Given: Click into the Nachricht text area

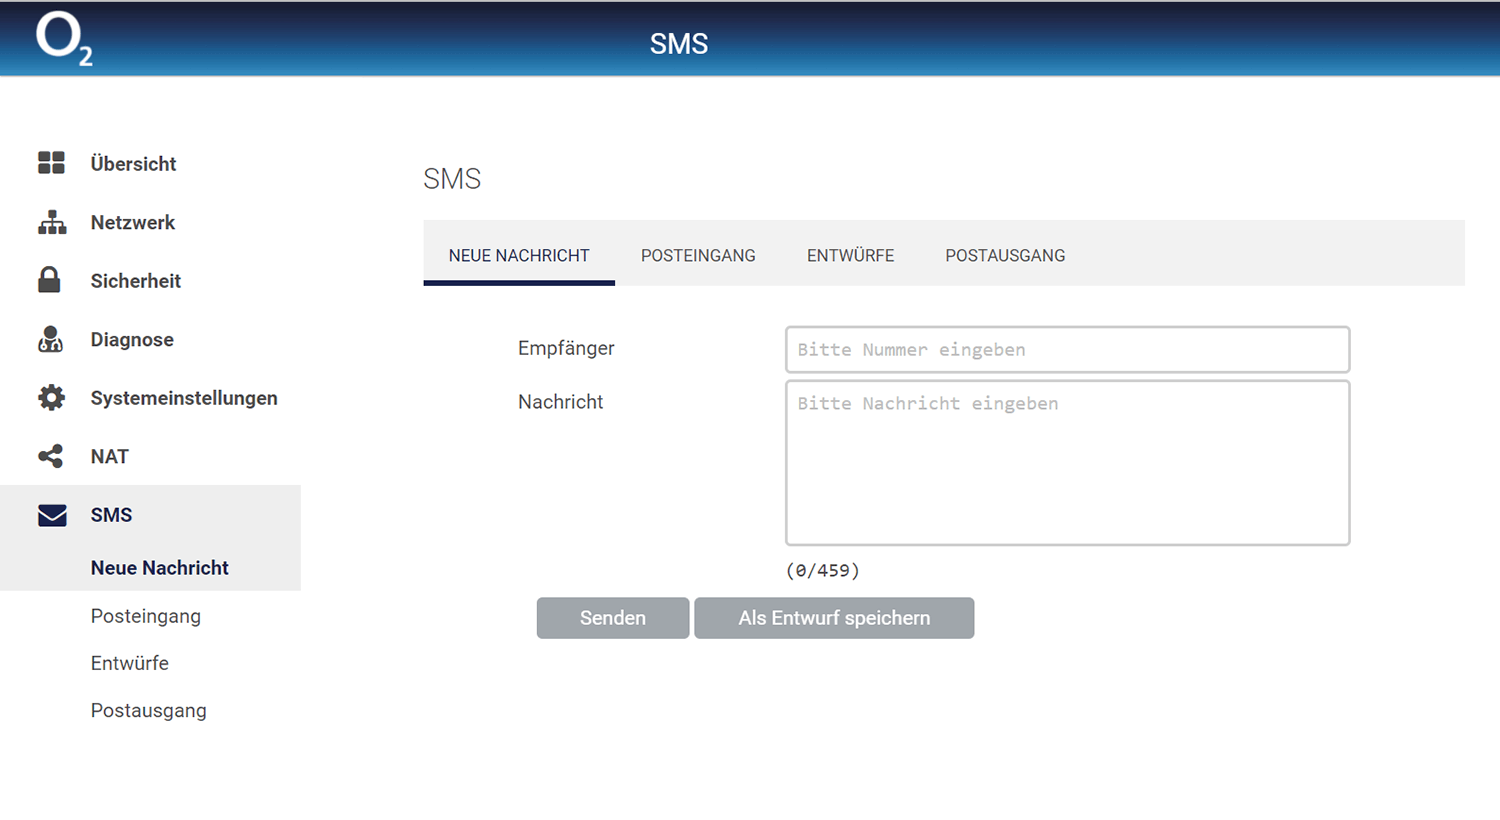Looking at the screenshot, I should click(1067, 463).
